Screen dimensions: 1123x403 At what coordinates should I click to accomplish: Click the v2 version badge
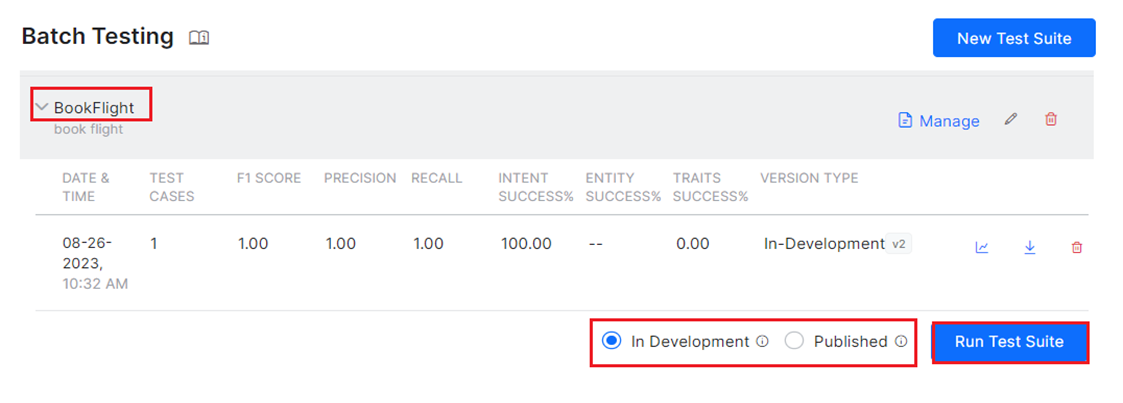coord(898,244)
